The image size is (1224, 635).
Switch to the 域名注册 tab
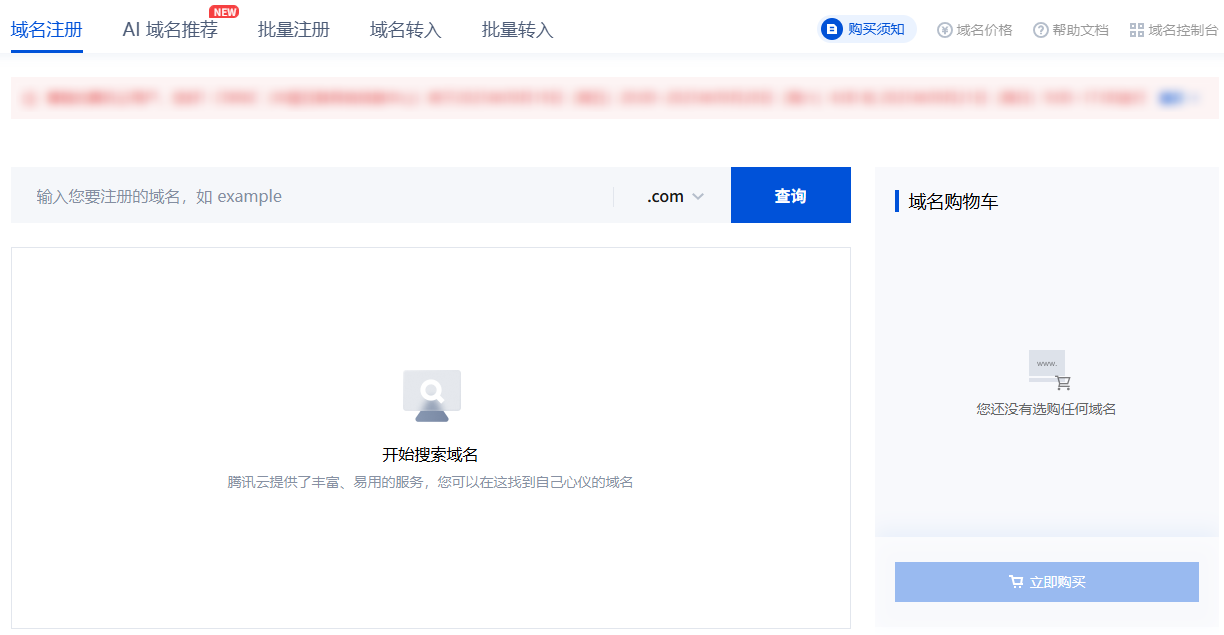pyautogui.click(x=47, y=30)
